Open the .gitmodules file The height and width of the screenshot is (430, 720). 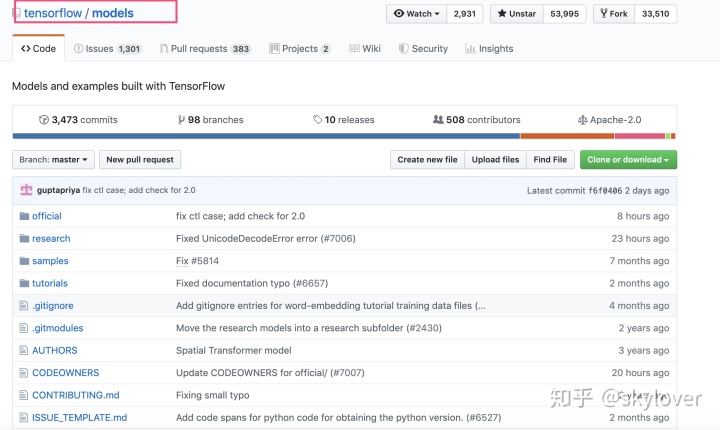[x=58, y=328]
